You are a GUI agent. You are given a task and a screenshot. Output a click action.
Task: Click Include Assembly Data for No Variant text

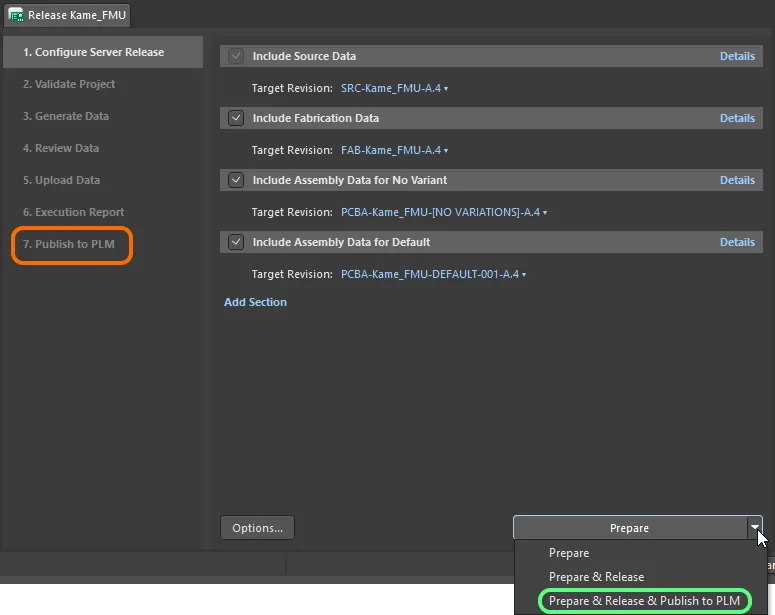350,180
